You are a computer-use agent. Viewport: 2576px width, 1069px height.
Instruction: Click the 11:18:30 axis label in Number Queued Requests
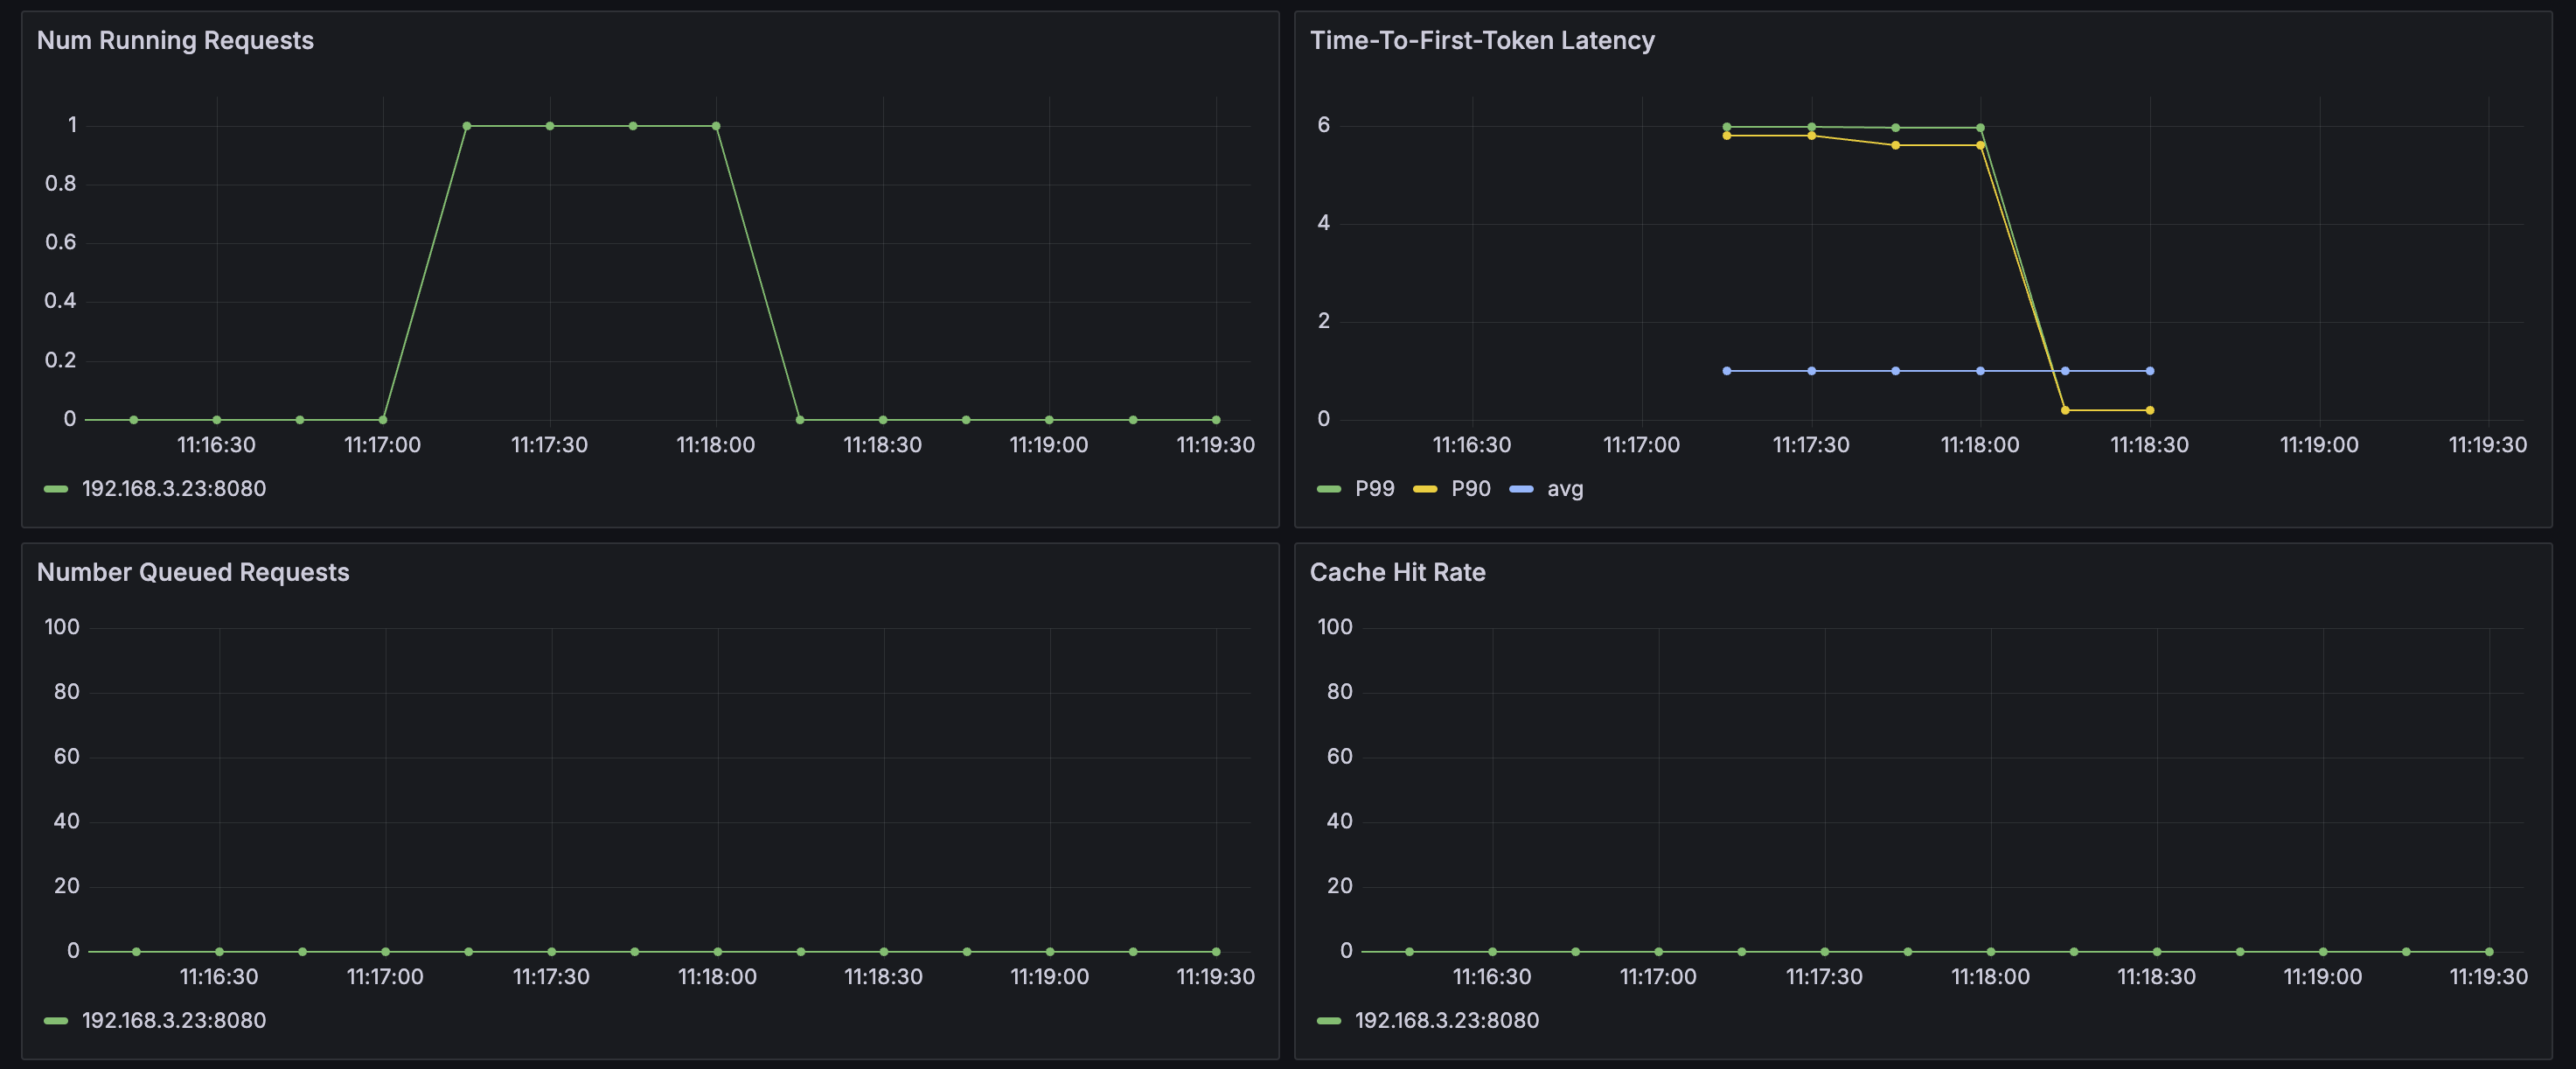884,977
